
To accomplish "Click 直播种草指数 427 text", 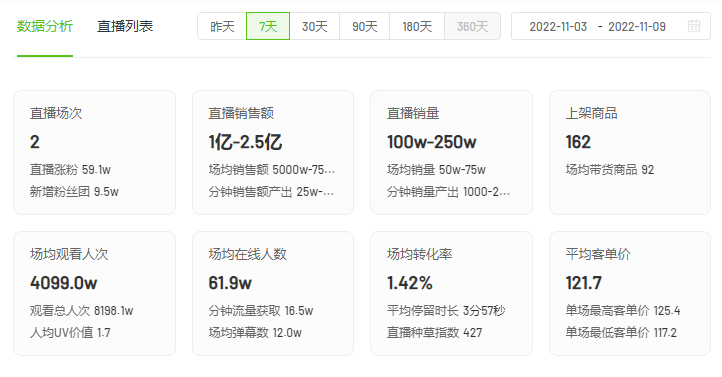I will point(435,332).
